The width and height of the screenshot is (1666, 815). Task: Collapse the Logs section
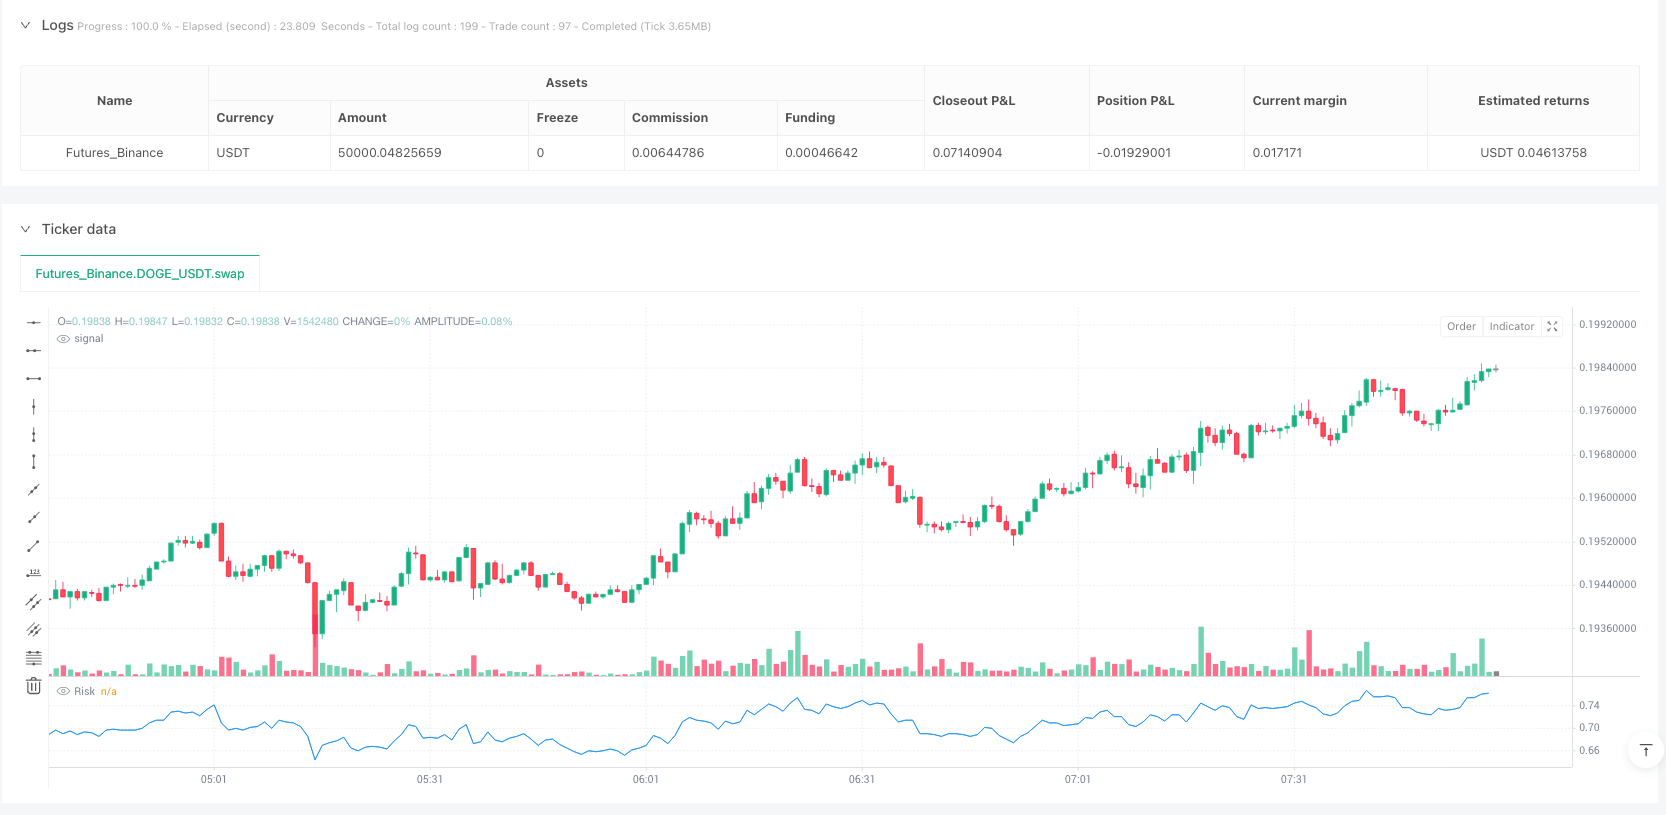25,26
